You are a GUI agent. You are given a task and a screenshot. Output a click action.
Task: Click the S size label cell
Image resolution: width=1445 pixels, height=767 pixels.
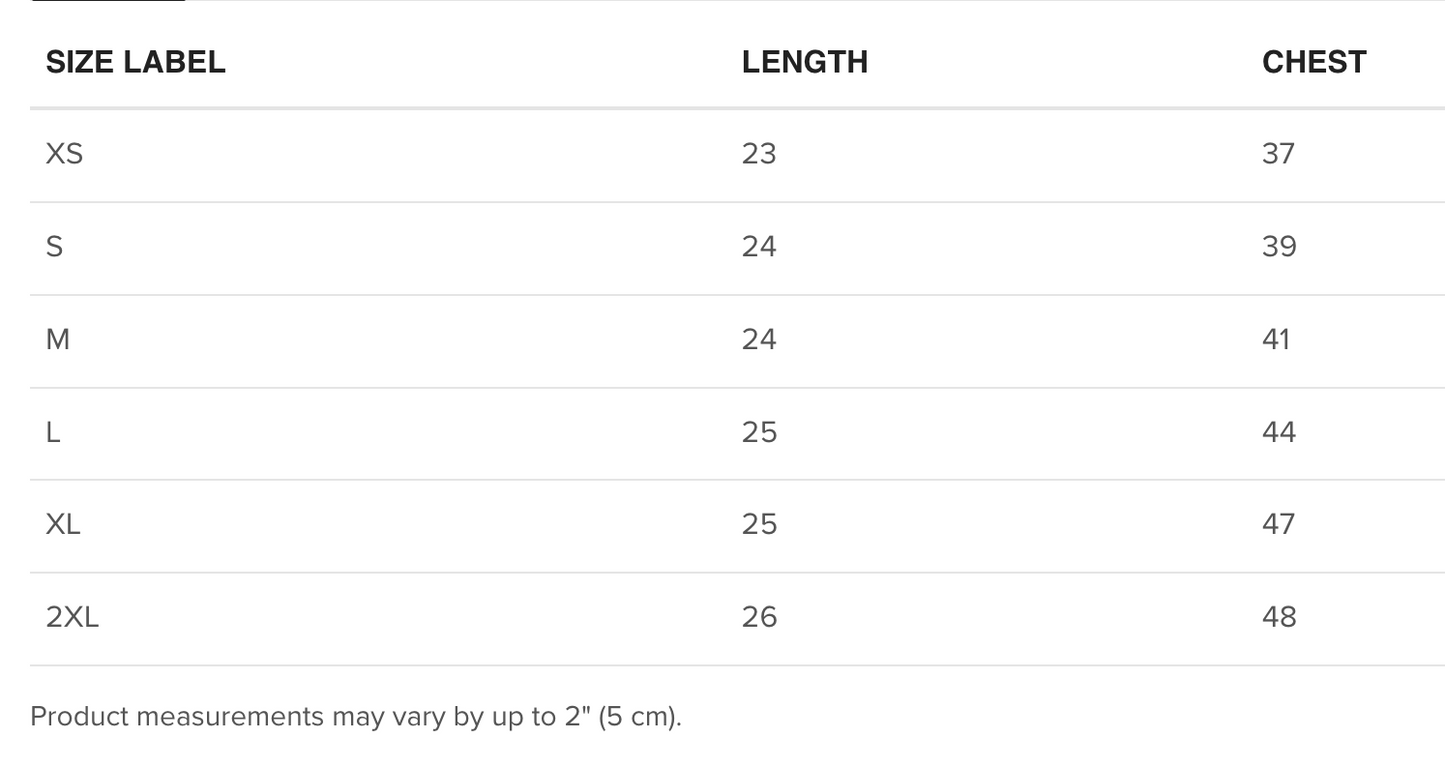point(54,247)
